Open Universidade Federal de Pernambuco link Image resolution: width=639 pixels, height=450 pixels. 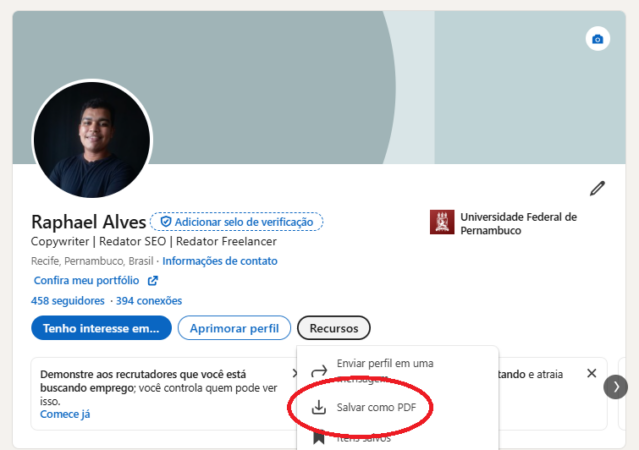click(x=518, y=223)
